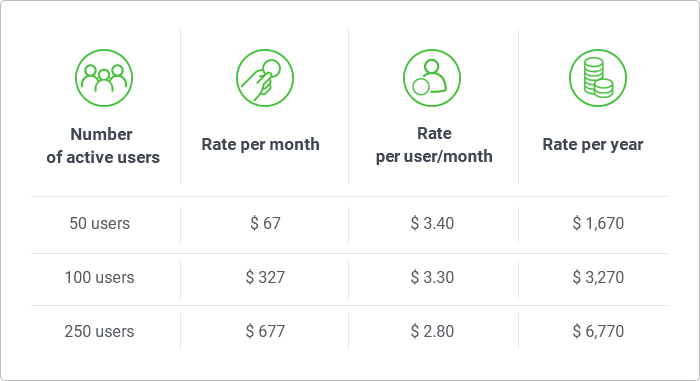Select the Rate per year header
This screenshot has height=381, width=700.
592,144
